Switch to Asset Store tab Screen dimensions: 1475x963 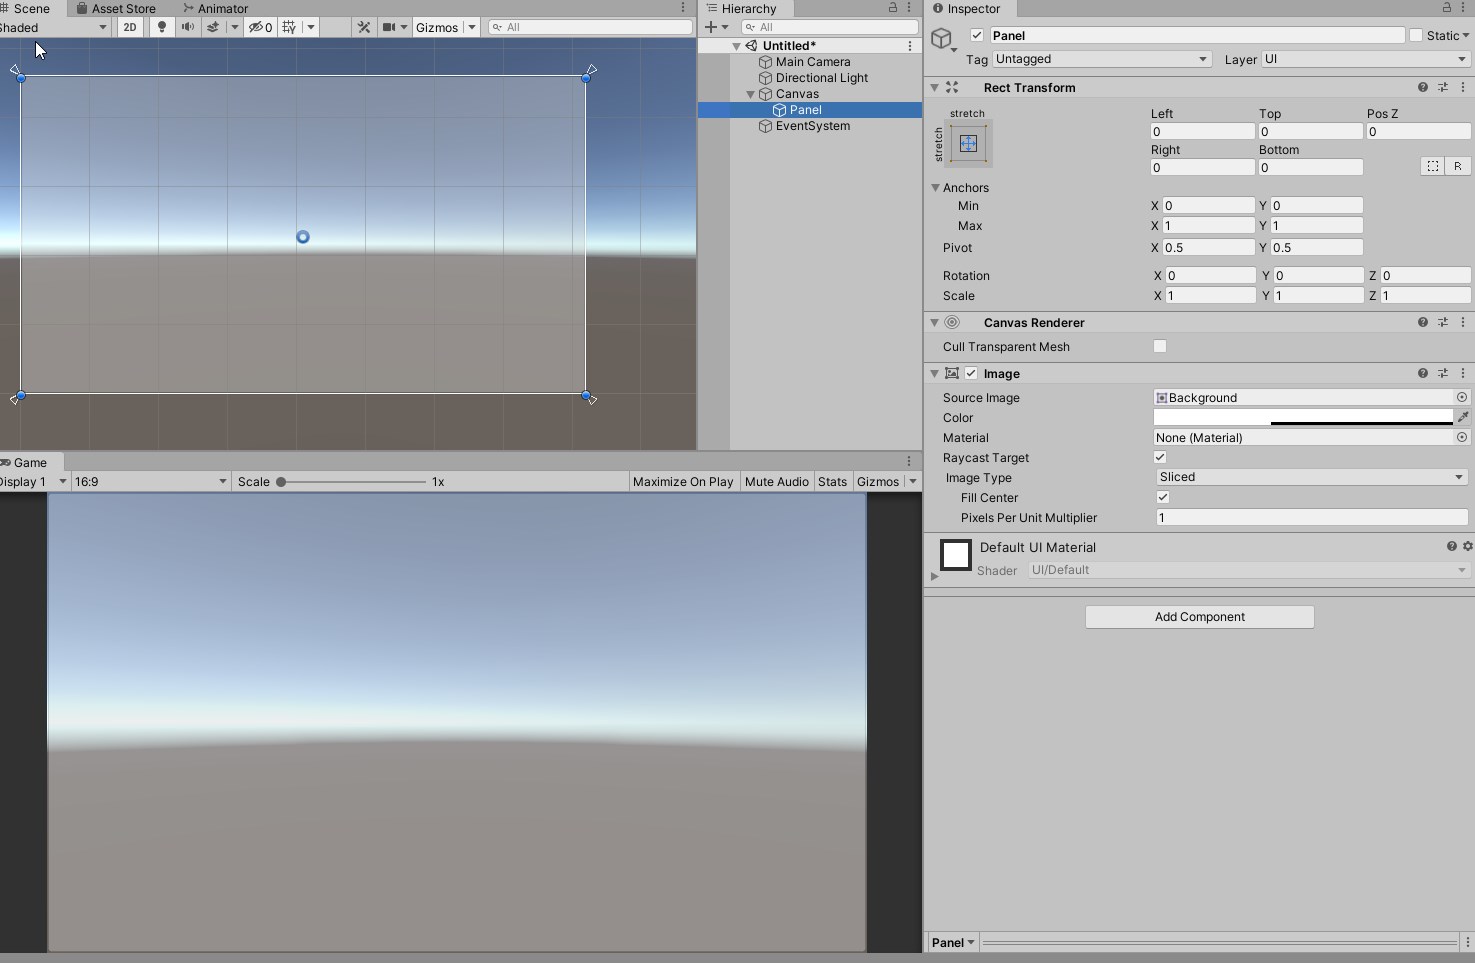tap(116, 8)
